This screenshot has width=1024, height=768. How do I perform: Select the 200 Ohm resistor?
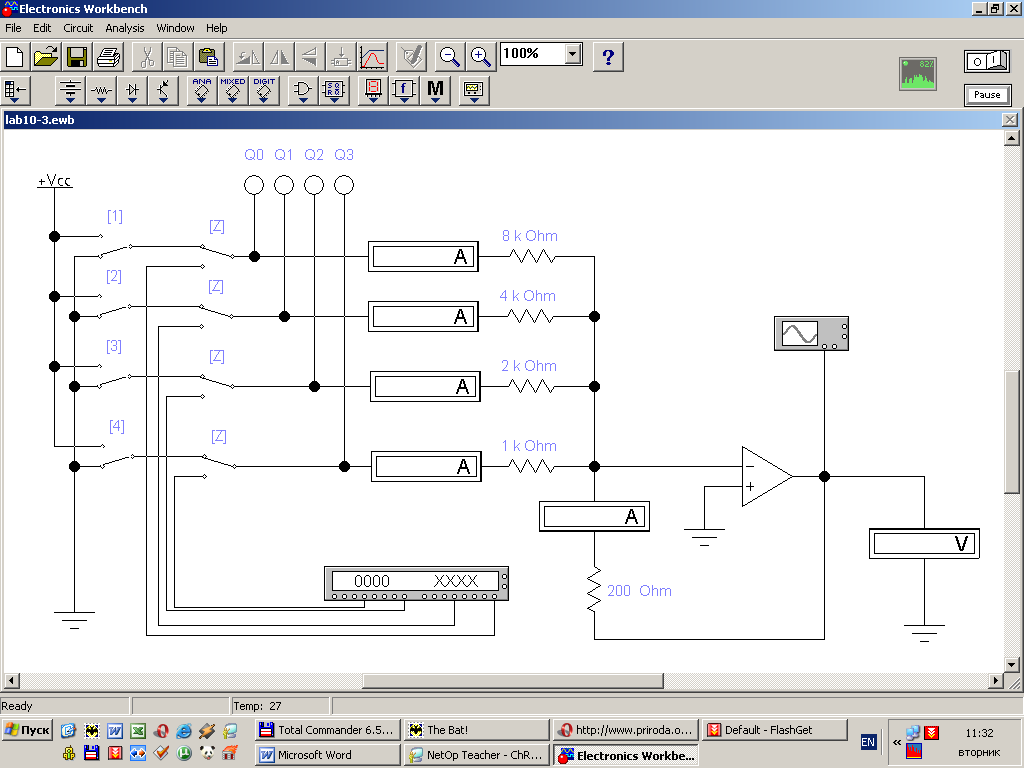(594, 590)
